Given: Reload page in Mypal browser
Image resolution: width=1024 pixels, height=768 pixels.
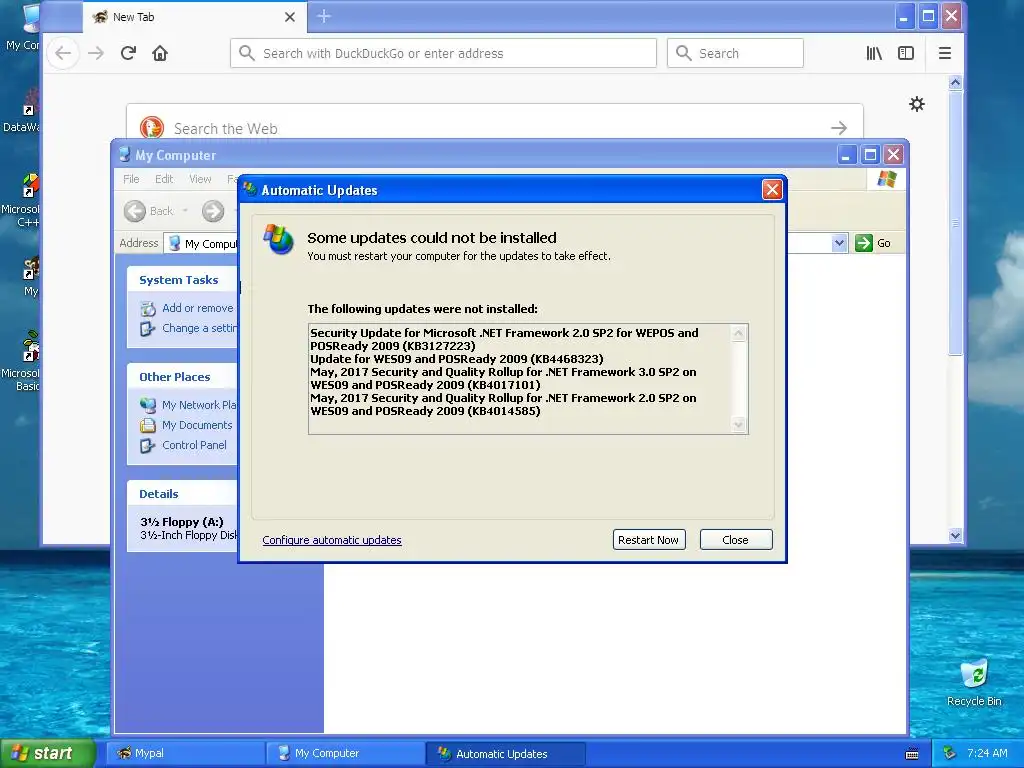Looking at the screenshot, I should (x=128, y=53).
